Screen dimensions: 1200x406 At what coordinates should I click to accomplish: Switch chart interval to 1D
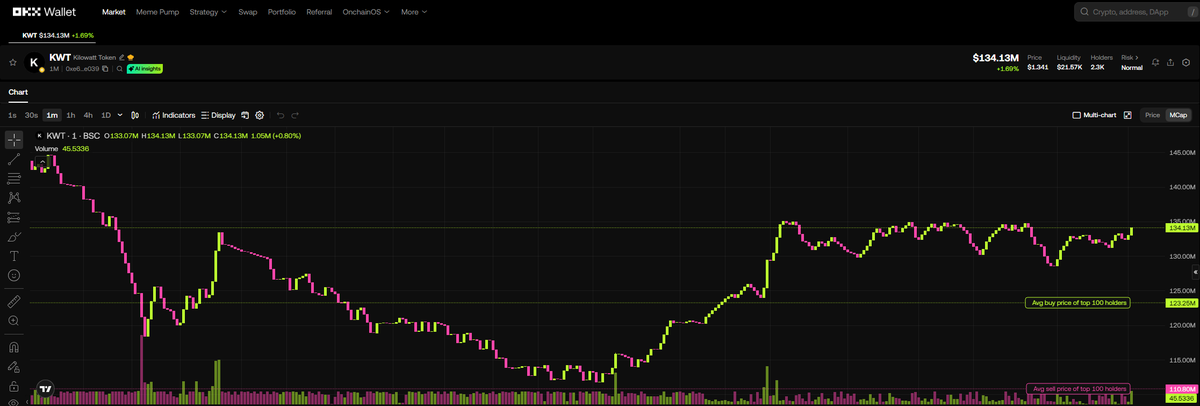pos(106,115)
